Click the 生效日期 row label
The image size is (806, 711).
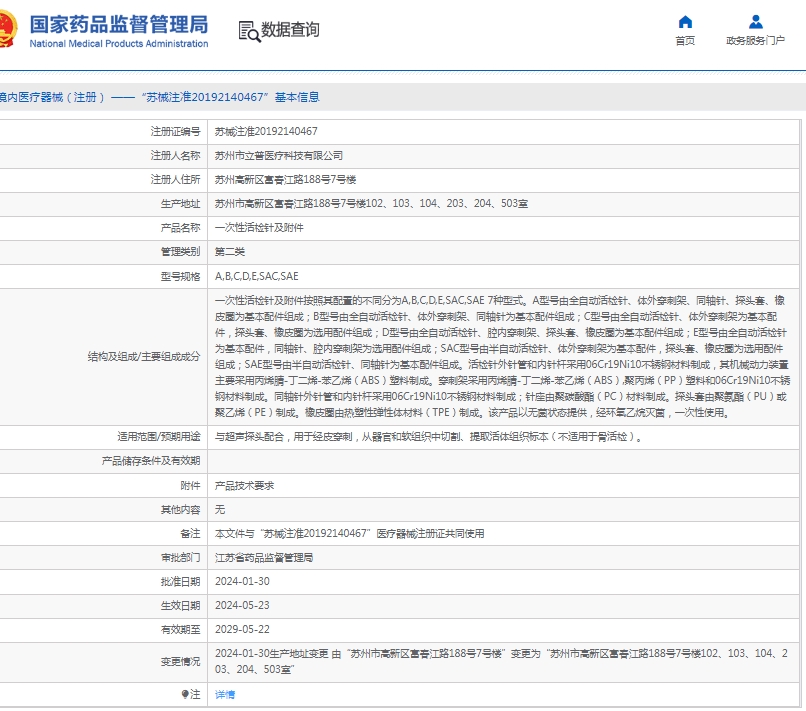[180, 606]
